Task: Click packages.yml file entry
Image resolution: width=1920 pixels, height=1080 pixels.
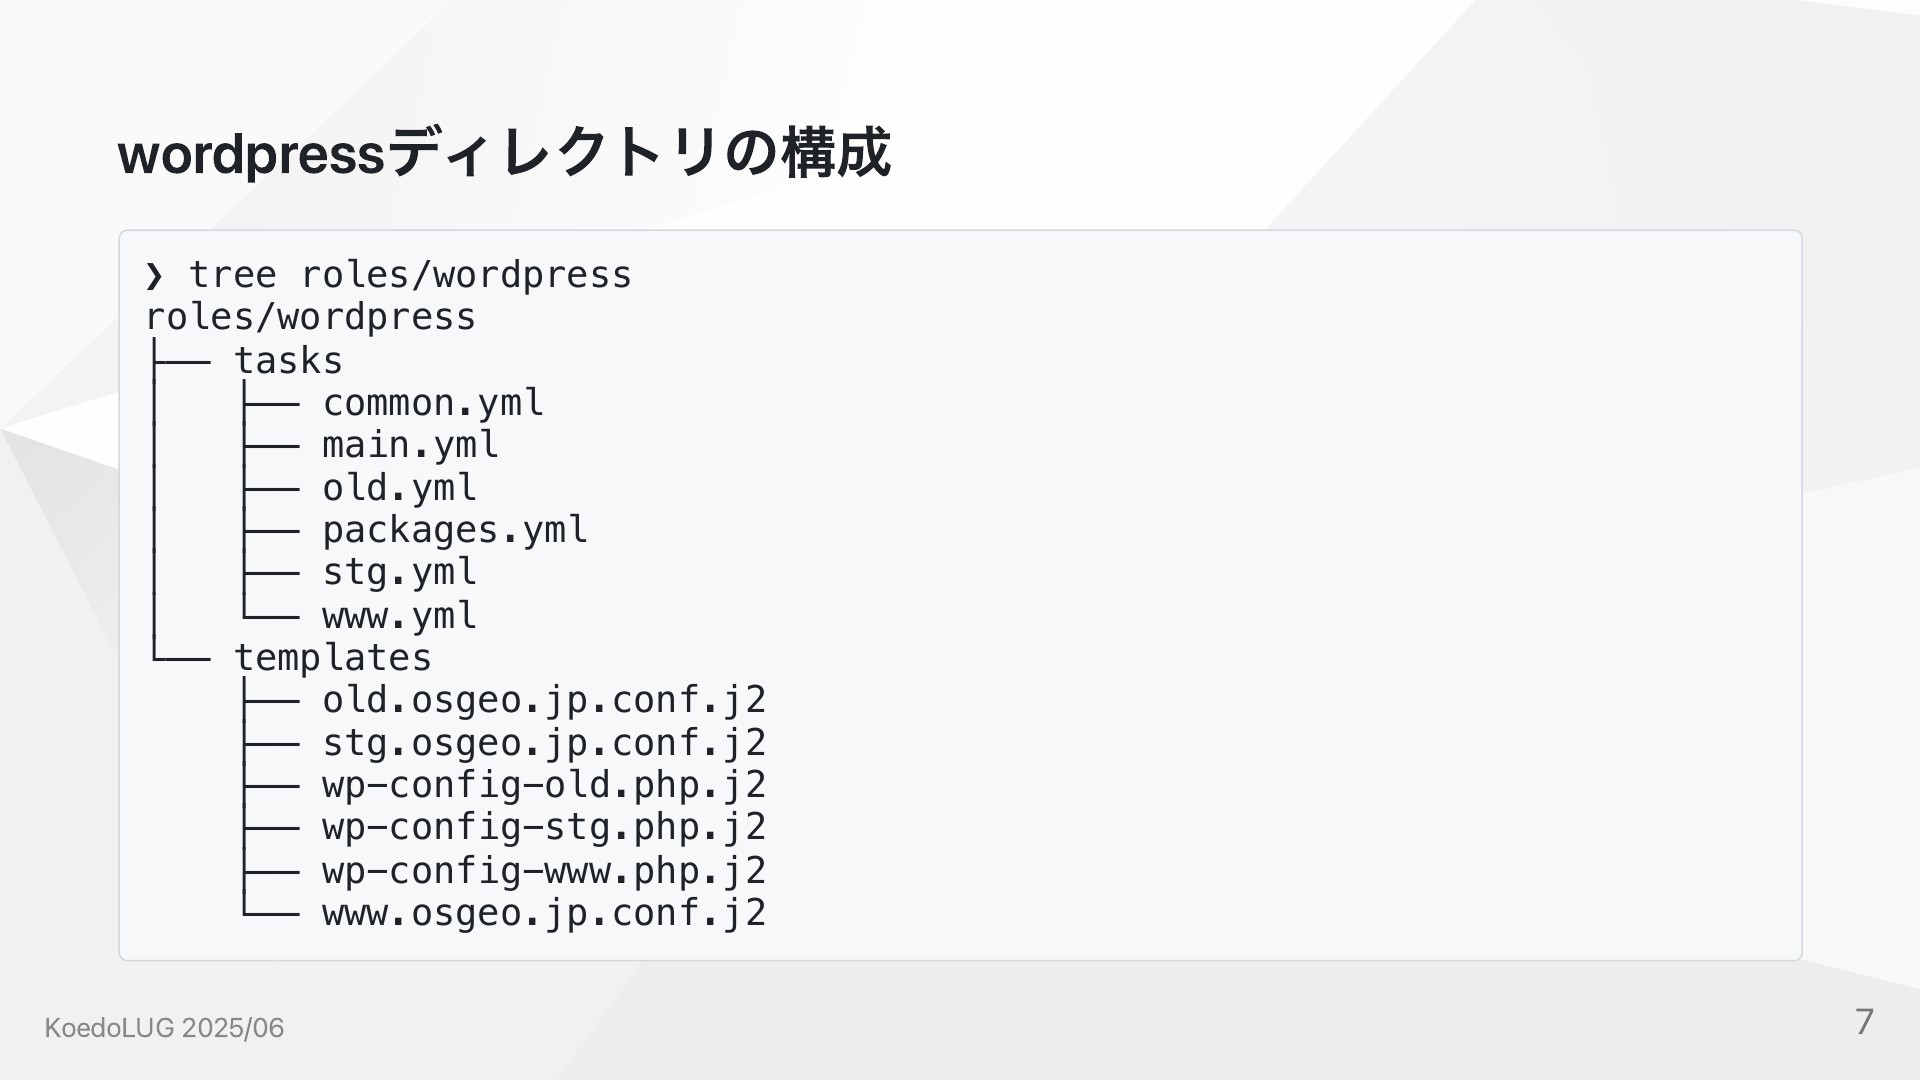Action: [x=455, y=530]
